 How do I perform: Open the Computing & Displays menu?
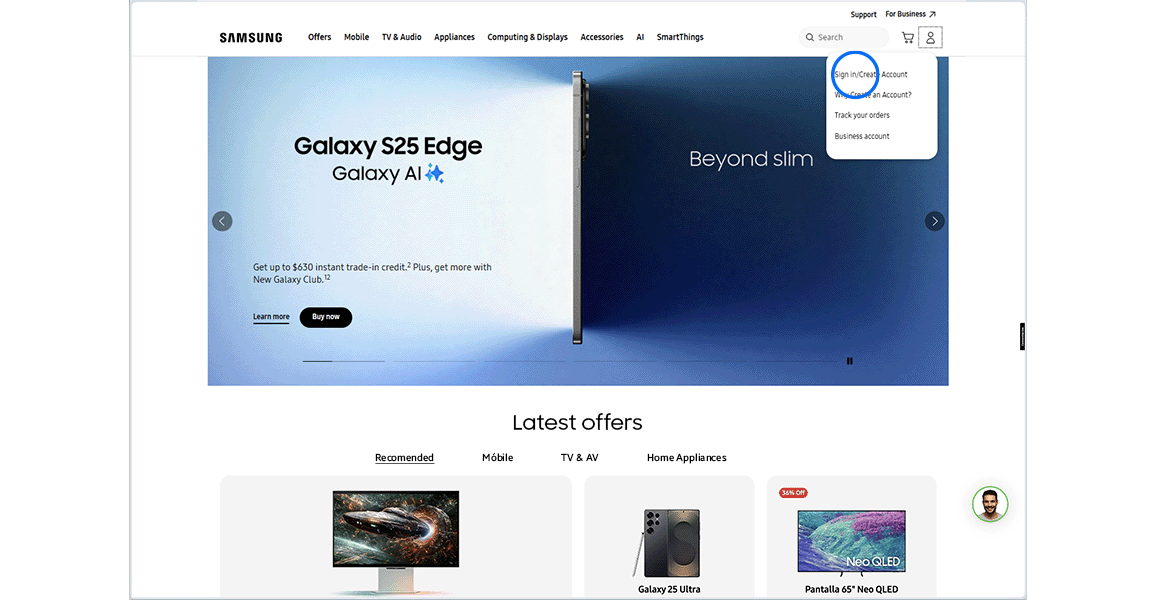click(527, 37)
